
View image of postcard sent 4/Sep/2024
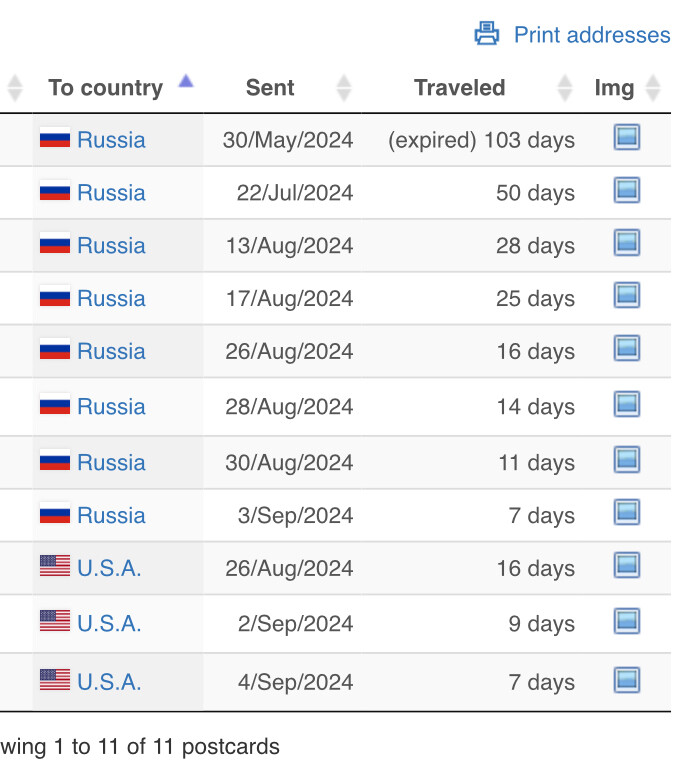(x=627, y=680)
